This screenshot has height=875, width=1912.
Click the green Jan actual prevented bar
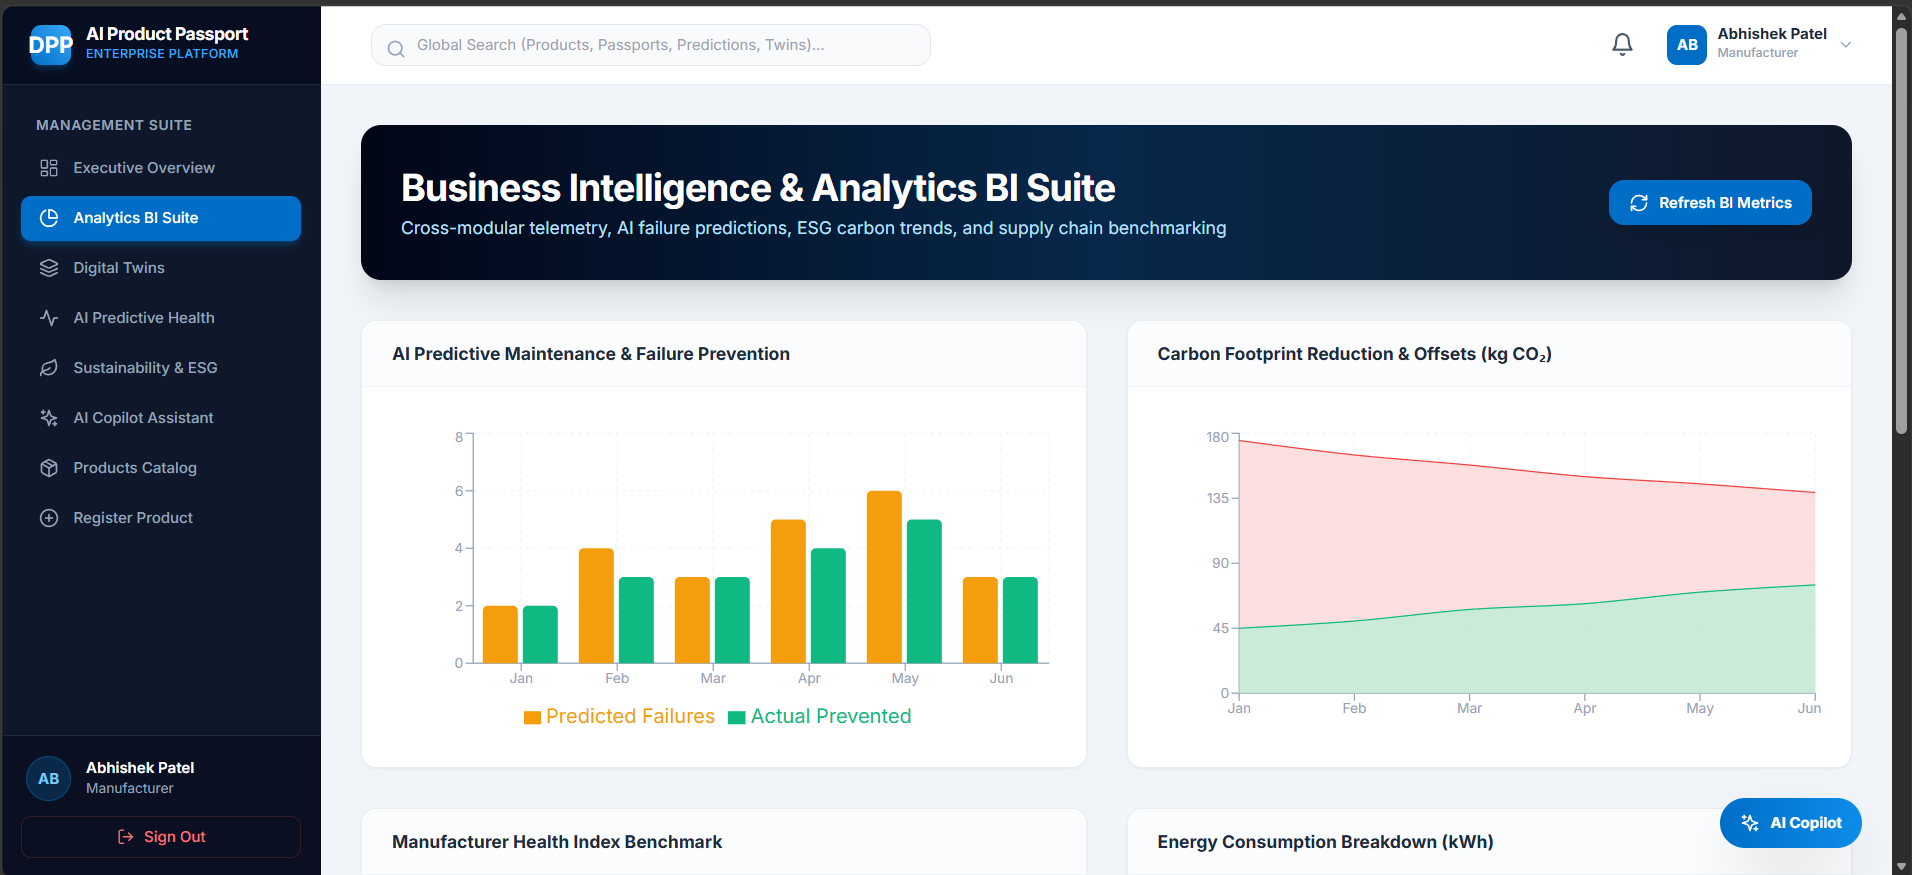[540, 634]
